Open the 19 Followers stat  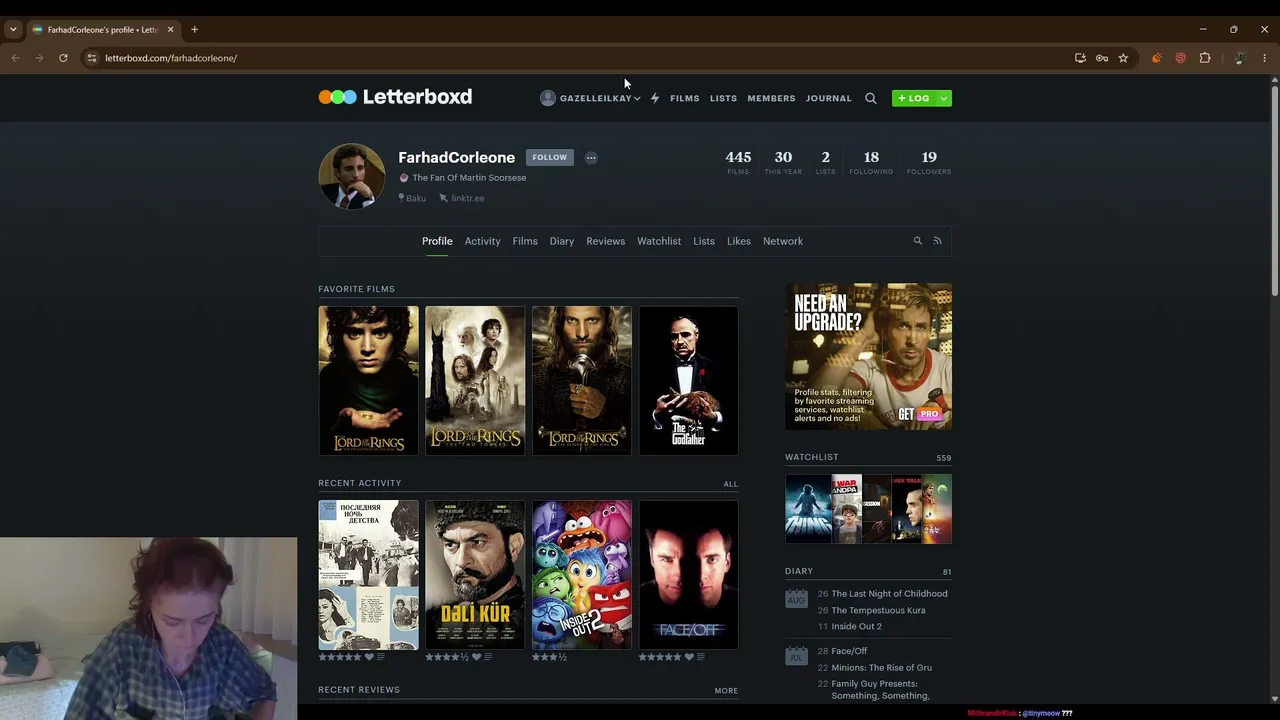929,162
